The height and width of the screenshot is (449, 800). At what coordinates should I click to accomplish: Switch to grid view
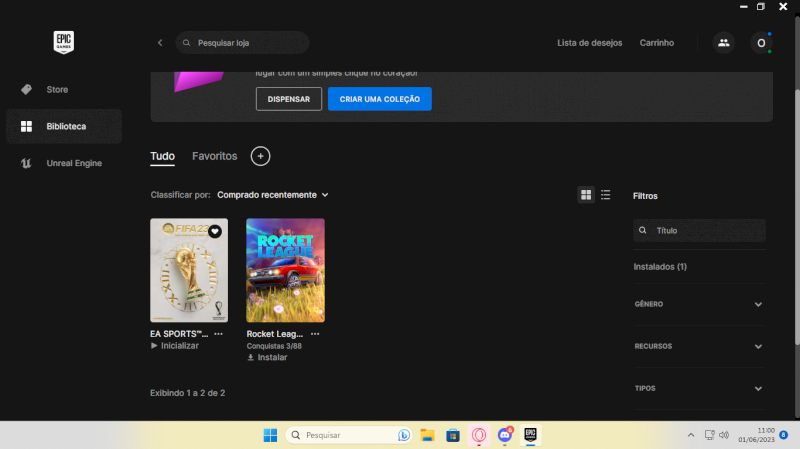click(586, 194)
